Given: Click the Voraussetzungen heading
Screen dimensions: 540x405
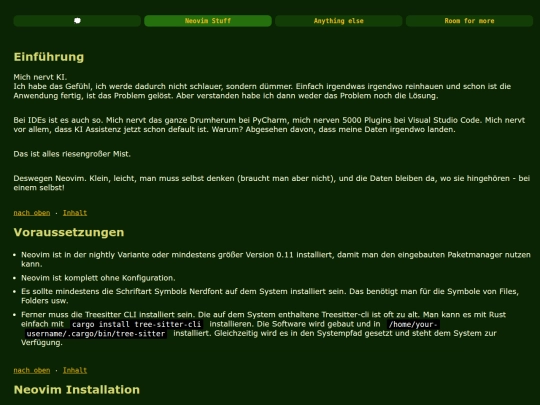Looking at the screenshot, I should [x=69, y=232].
